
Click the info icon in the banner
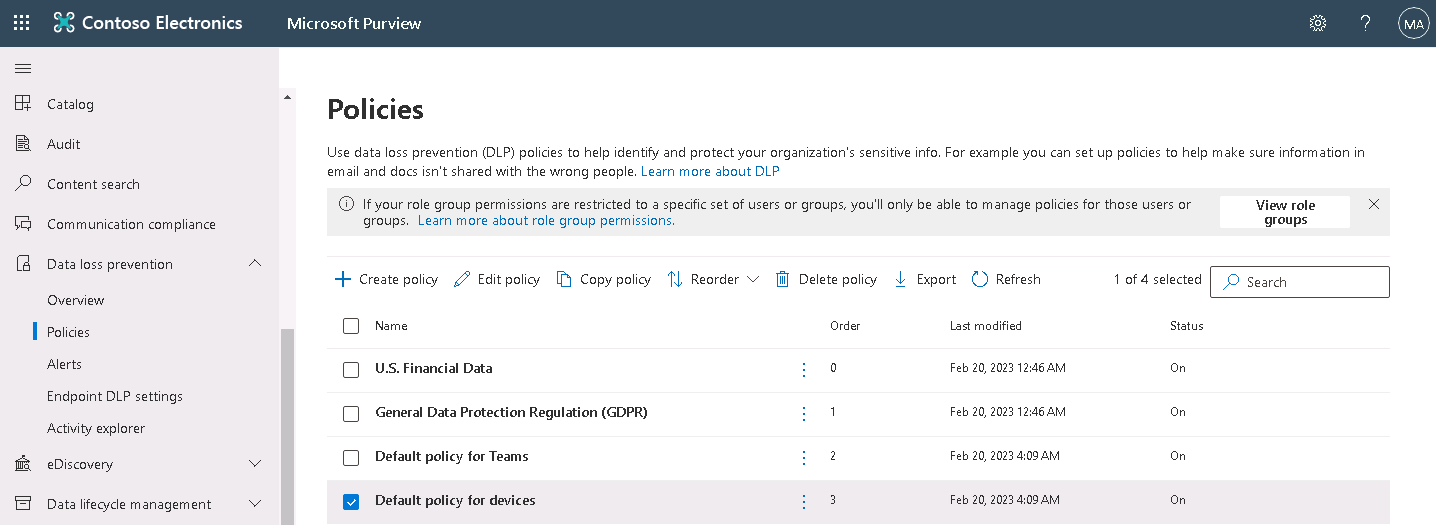(347, 204)
